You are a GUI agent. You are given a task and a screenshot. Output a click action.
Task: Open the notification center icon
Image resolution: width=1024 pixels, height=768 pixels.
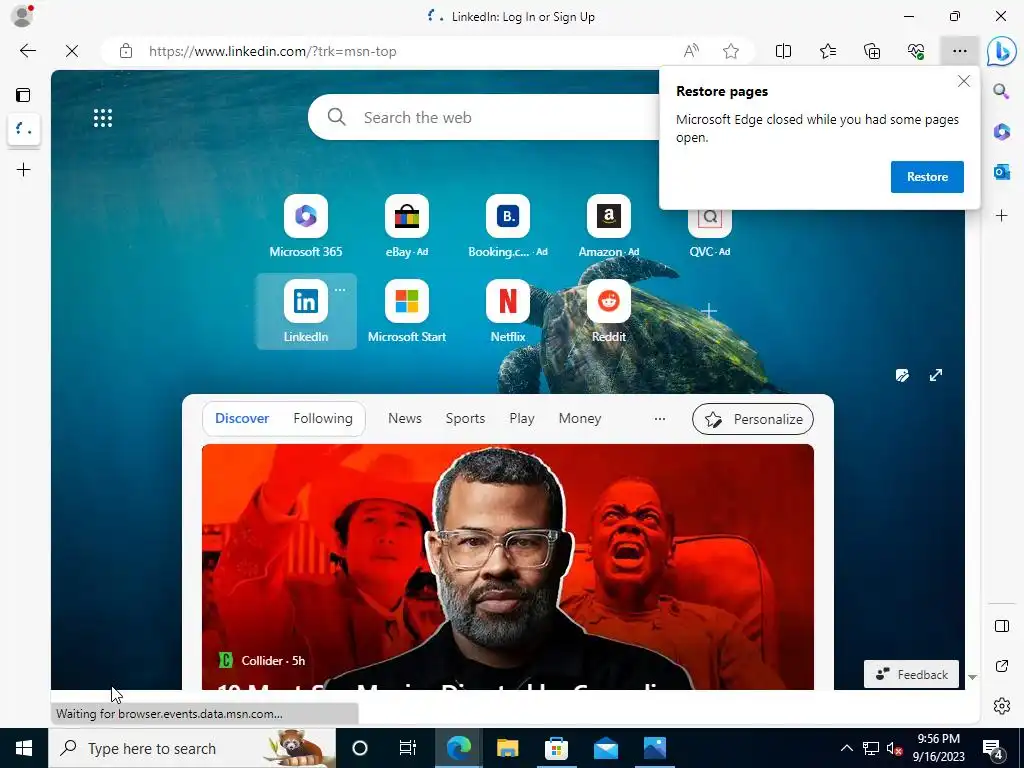(x=992, y=749)
